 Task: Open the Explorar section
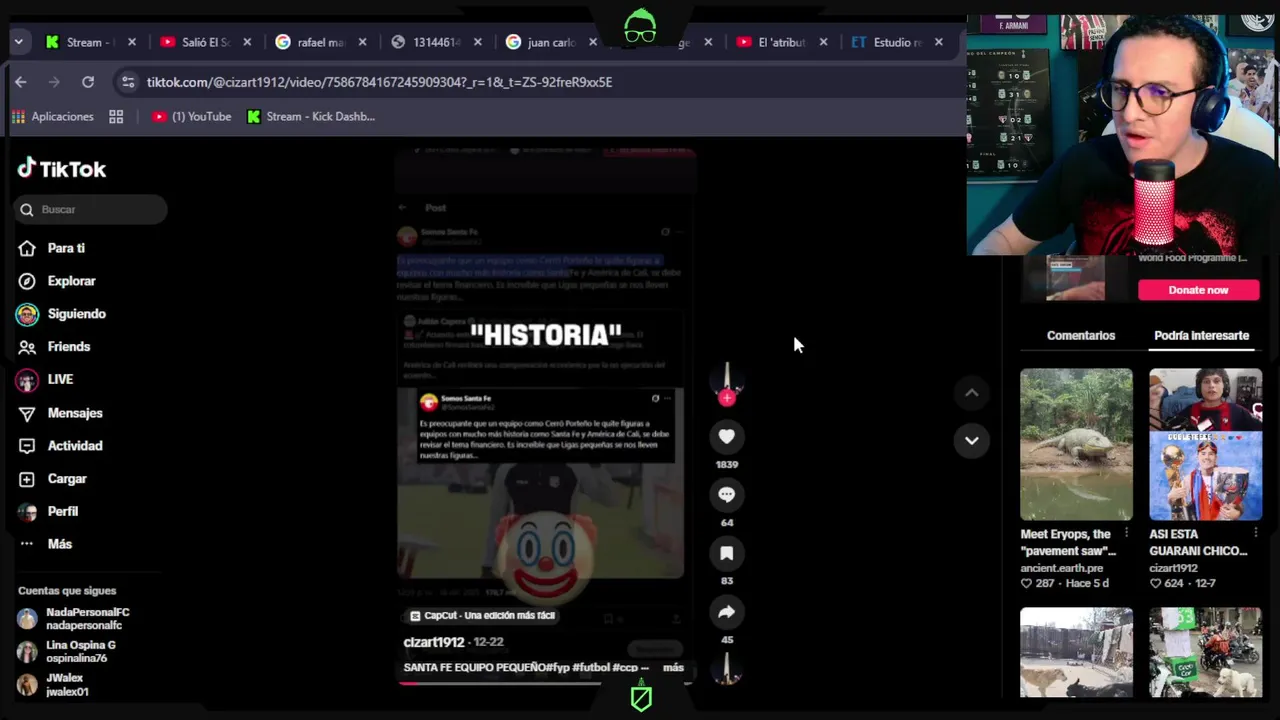click(x=71, y=281)
